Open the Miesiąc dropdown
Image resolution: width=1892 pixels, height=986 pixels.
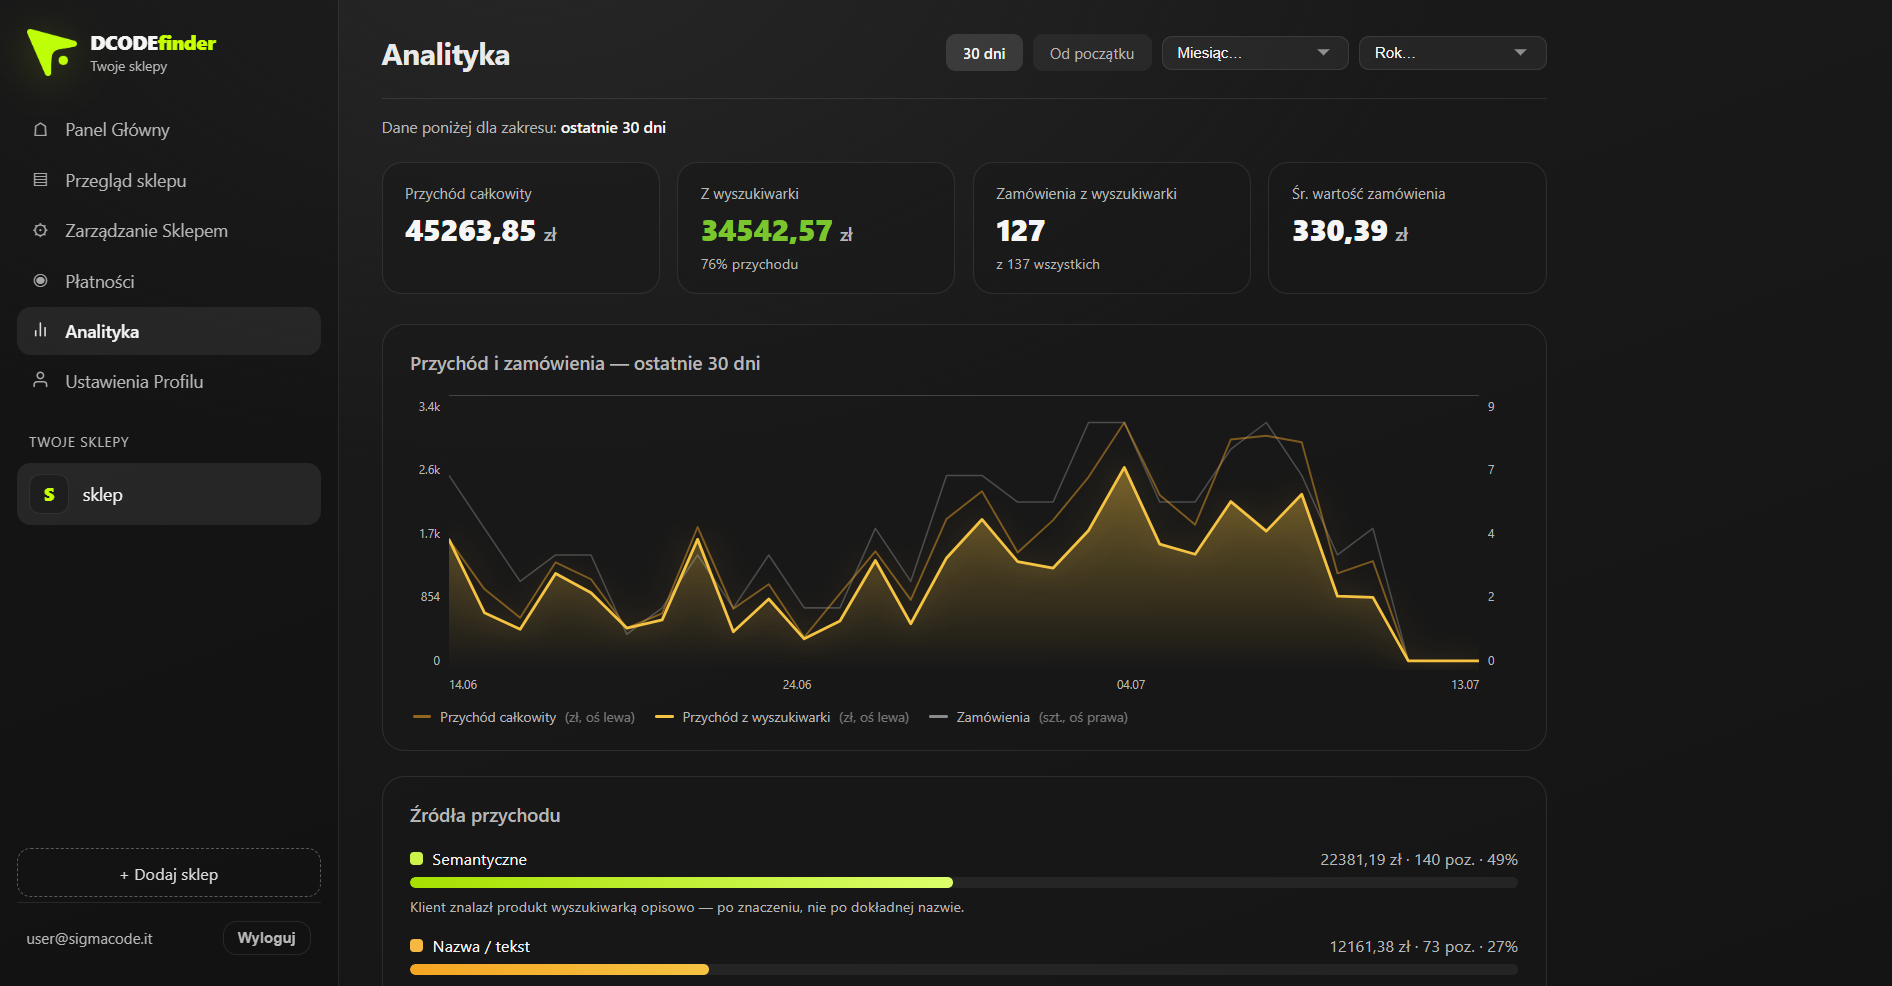point(1255,53)
